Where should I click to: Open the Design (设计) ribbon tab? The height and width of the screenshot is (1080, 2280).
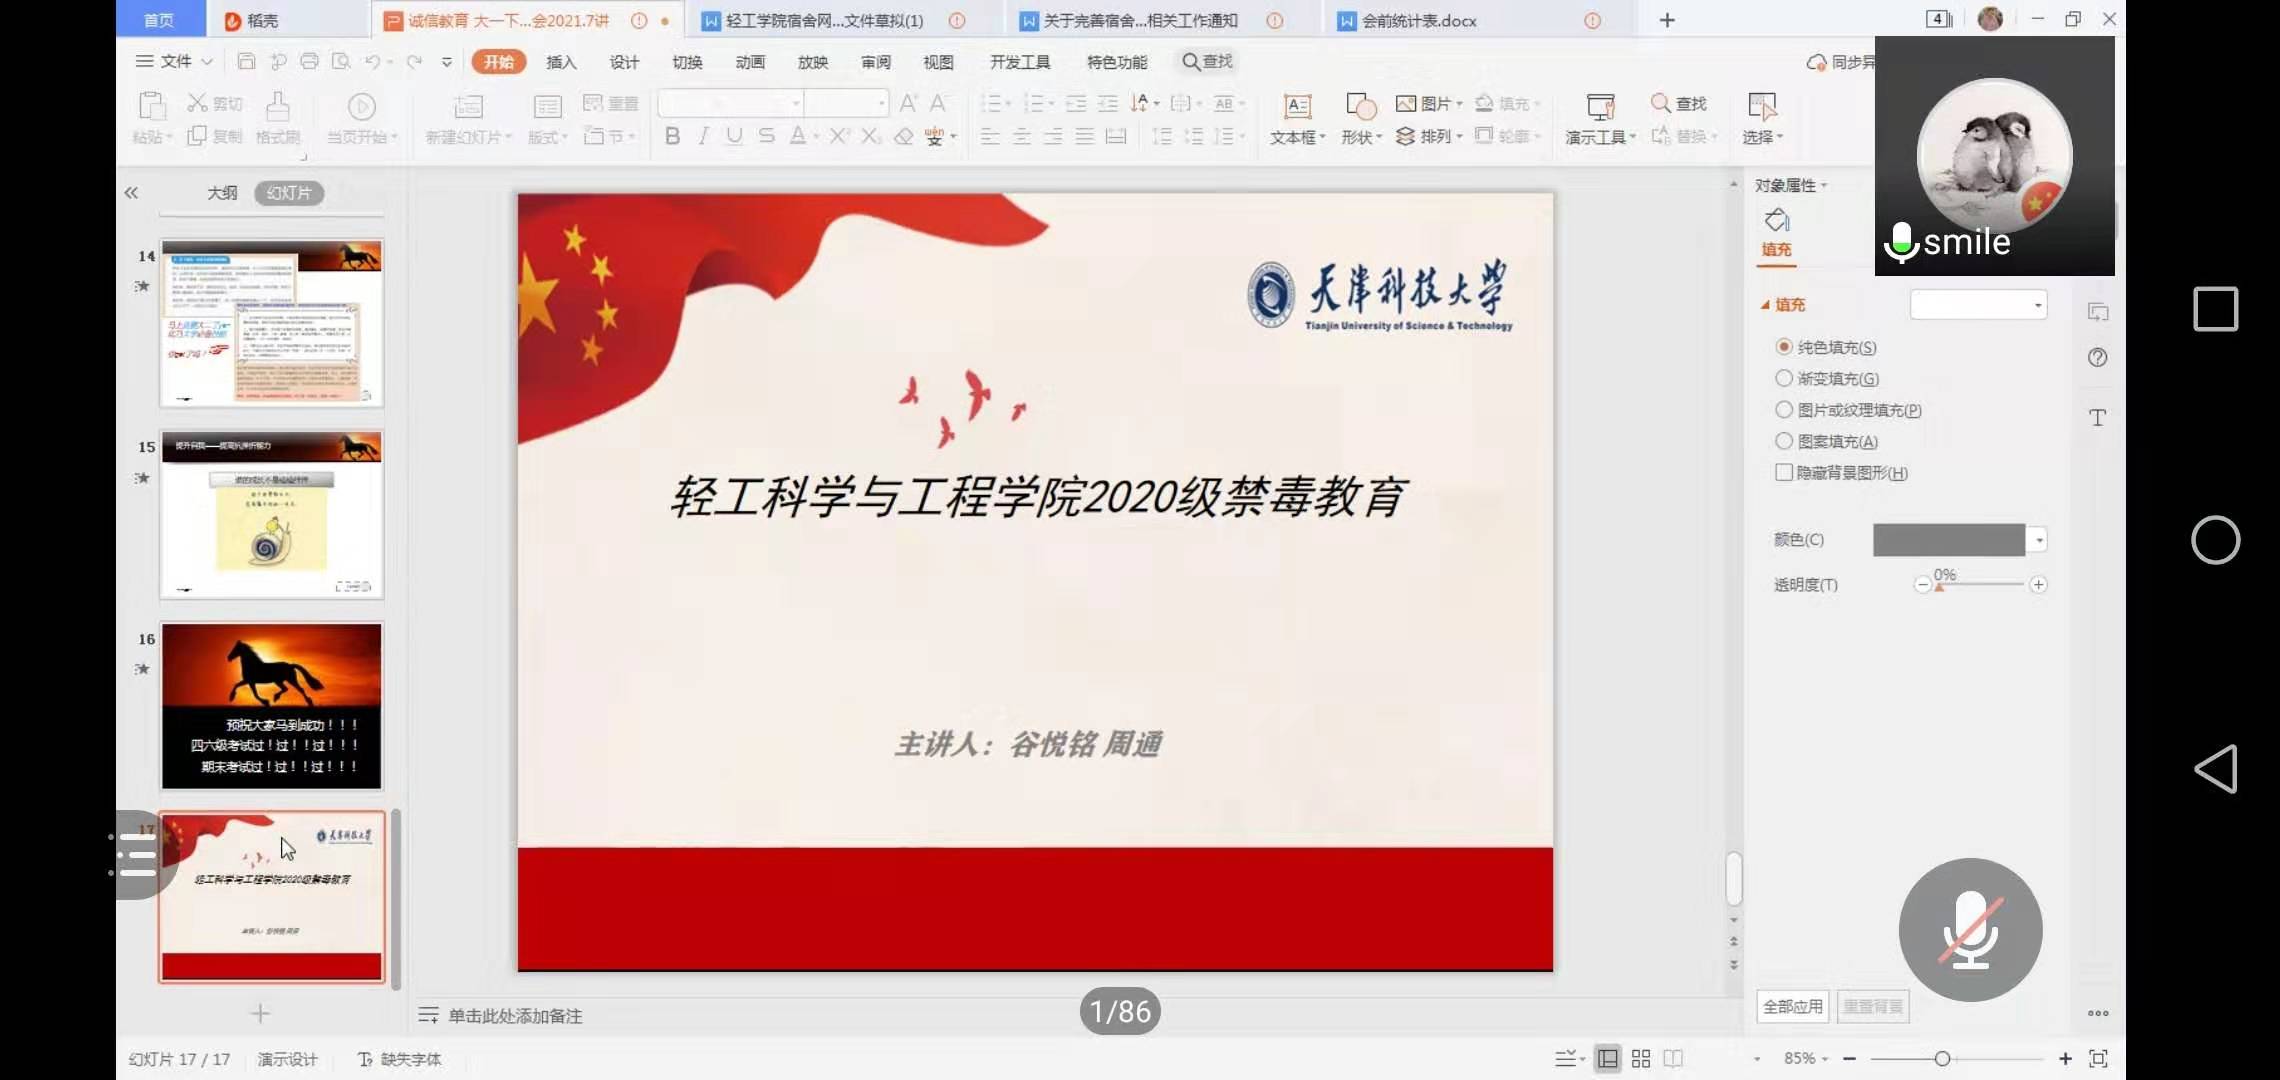[x=624, y=62]
